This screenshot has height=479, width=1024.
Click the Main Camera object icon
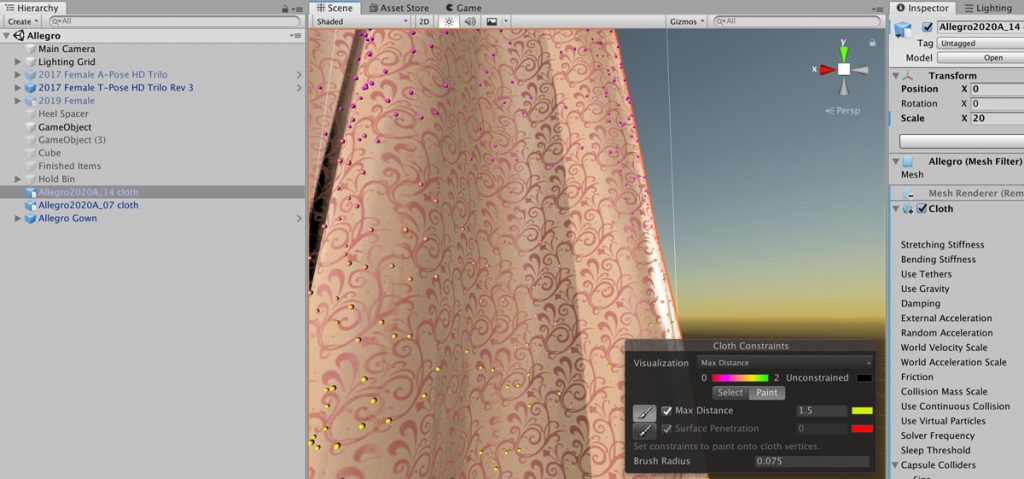click(x=30, y=49)
